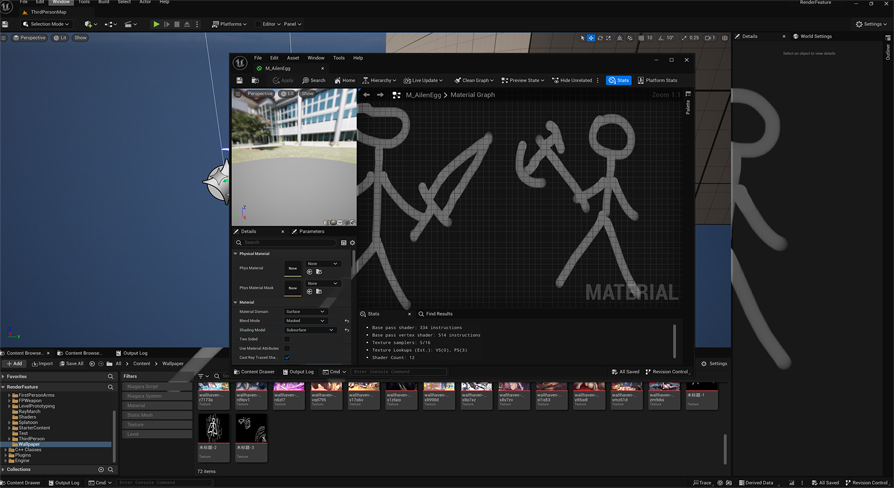The height and width of the screenshot is (488, 894).
Task: Click the Details panel search field
Action: (288, 242)
